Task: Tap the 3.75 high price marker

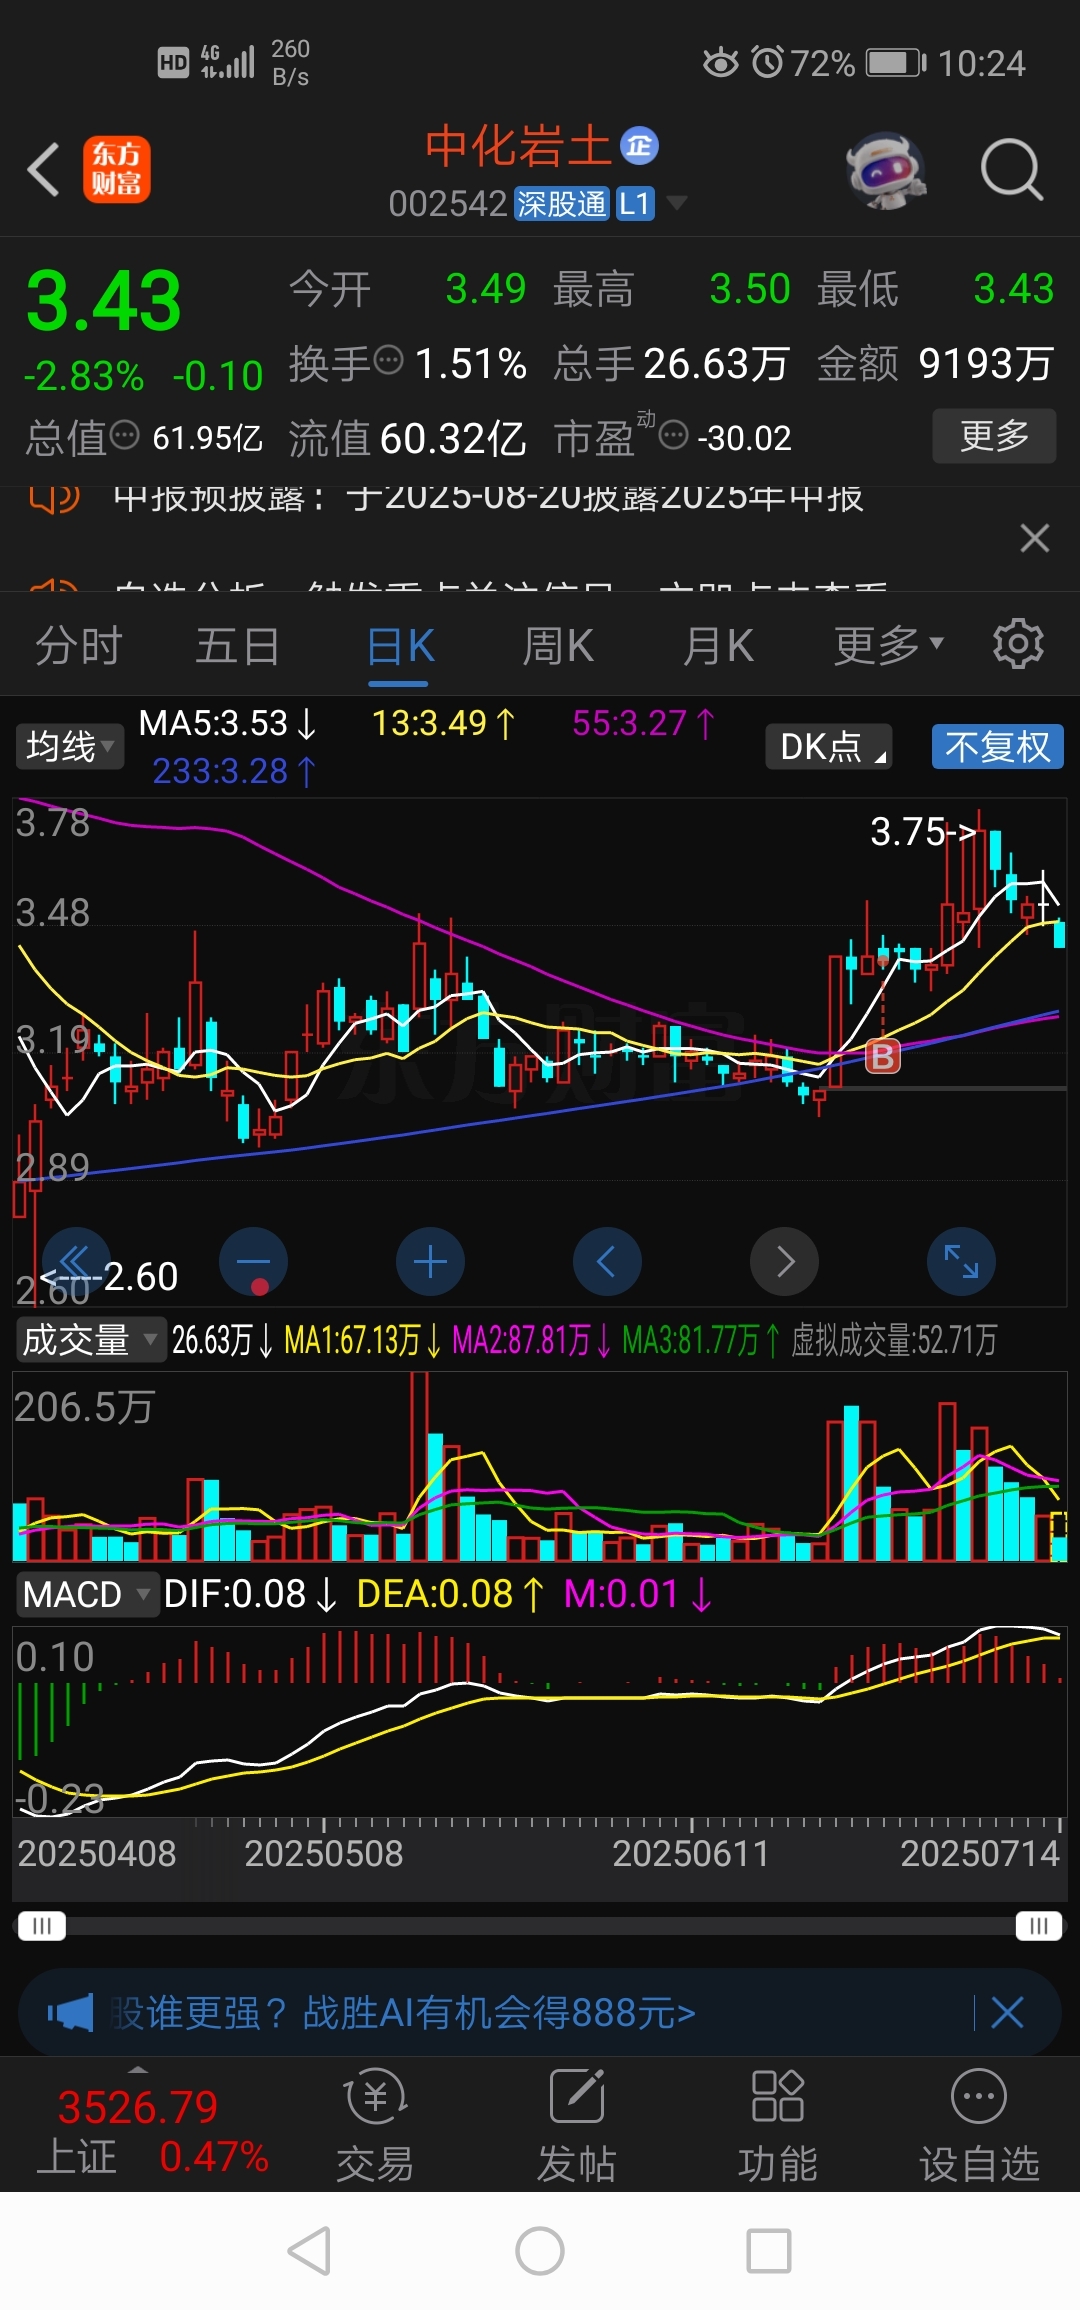Action: coord(922,832)
